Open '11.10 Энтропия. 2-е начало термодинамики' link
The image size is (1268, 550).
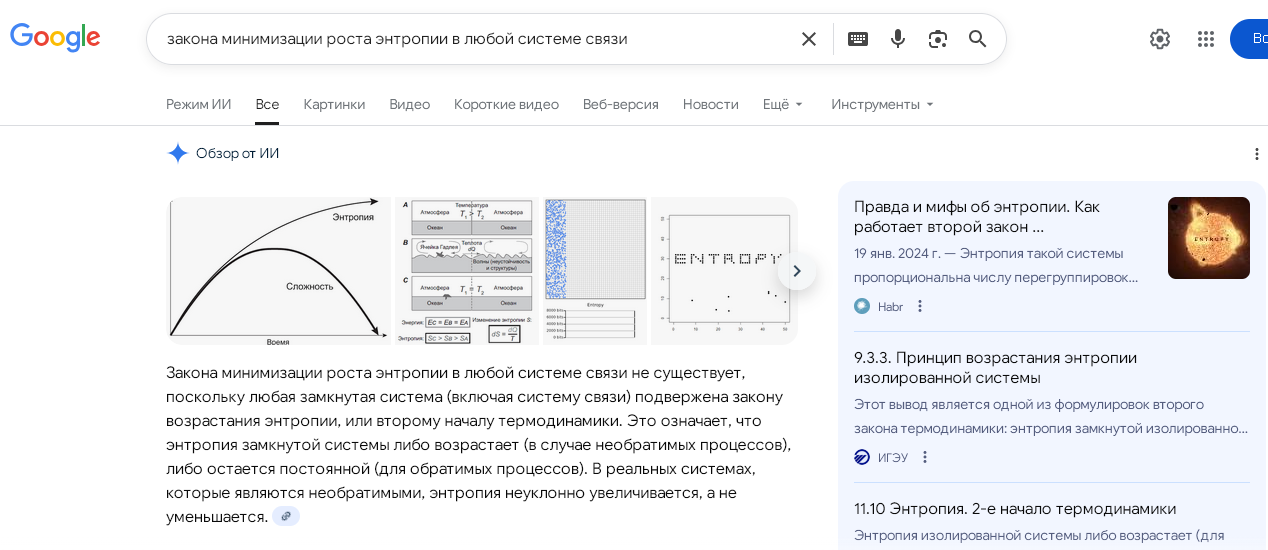click(x=1015, y=509)
